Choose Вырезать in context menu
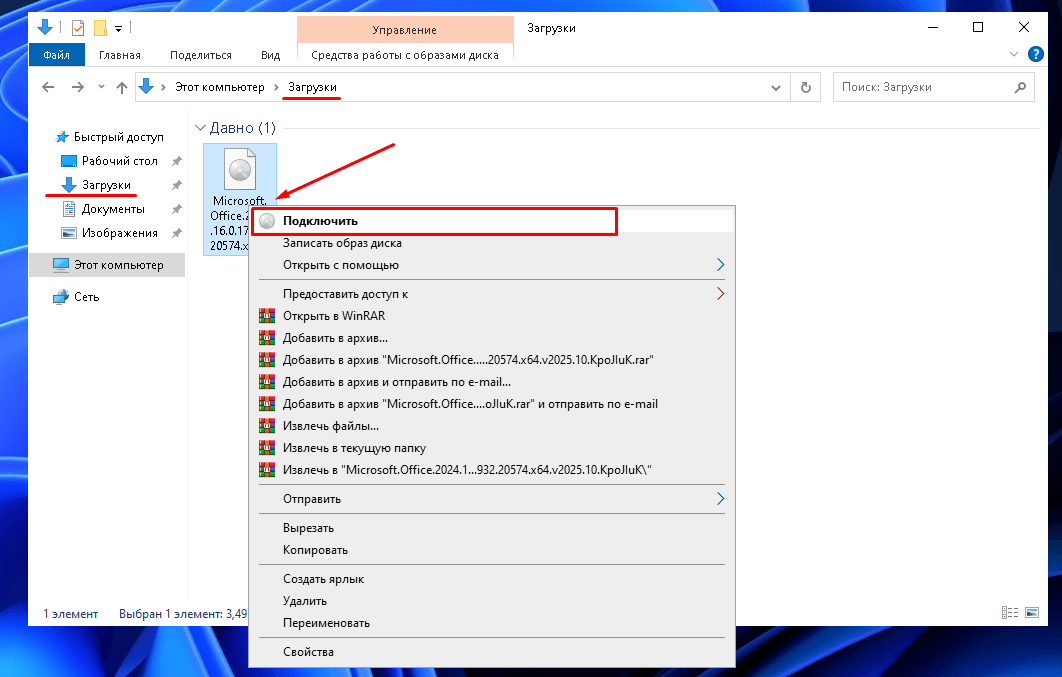 [x=492, y=528]
